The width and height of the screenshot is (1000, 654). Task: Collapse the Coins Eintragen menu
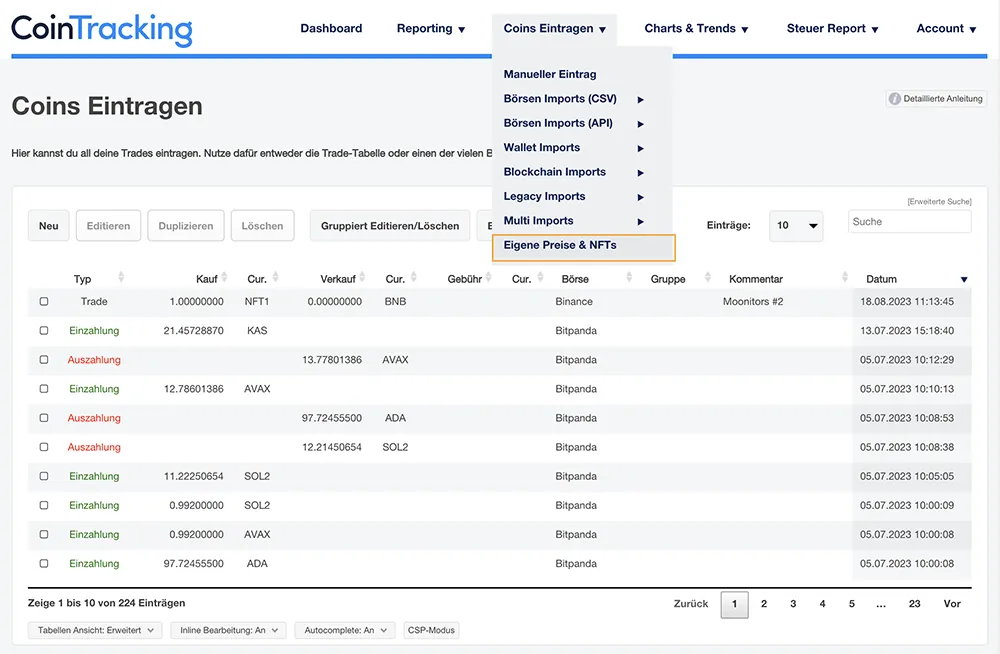(554, 29)
